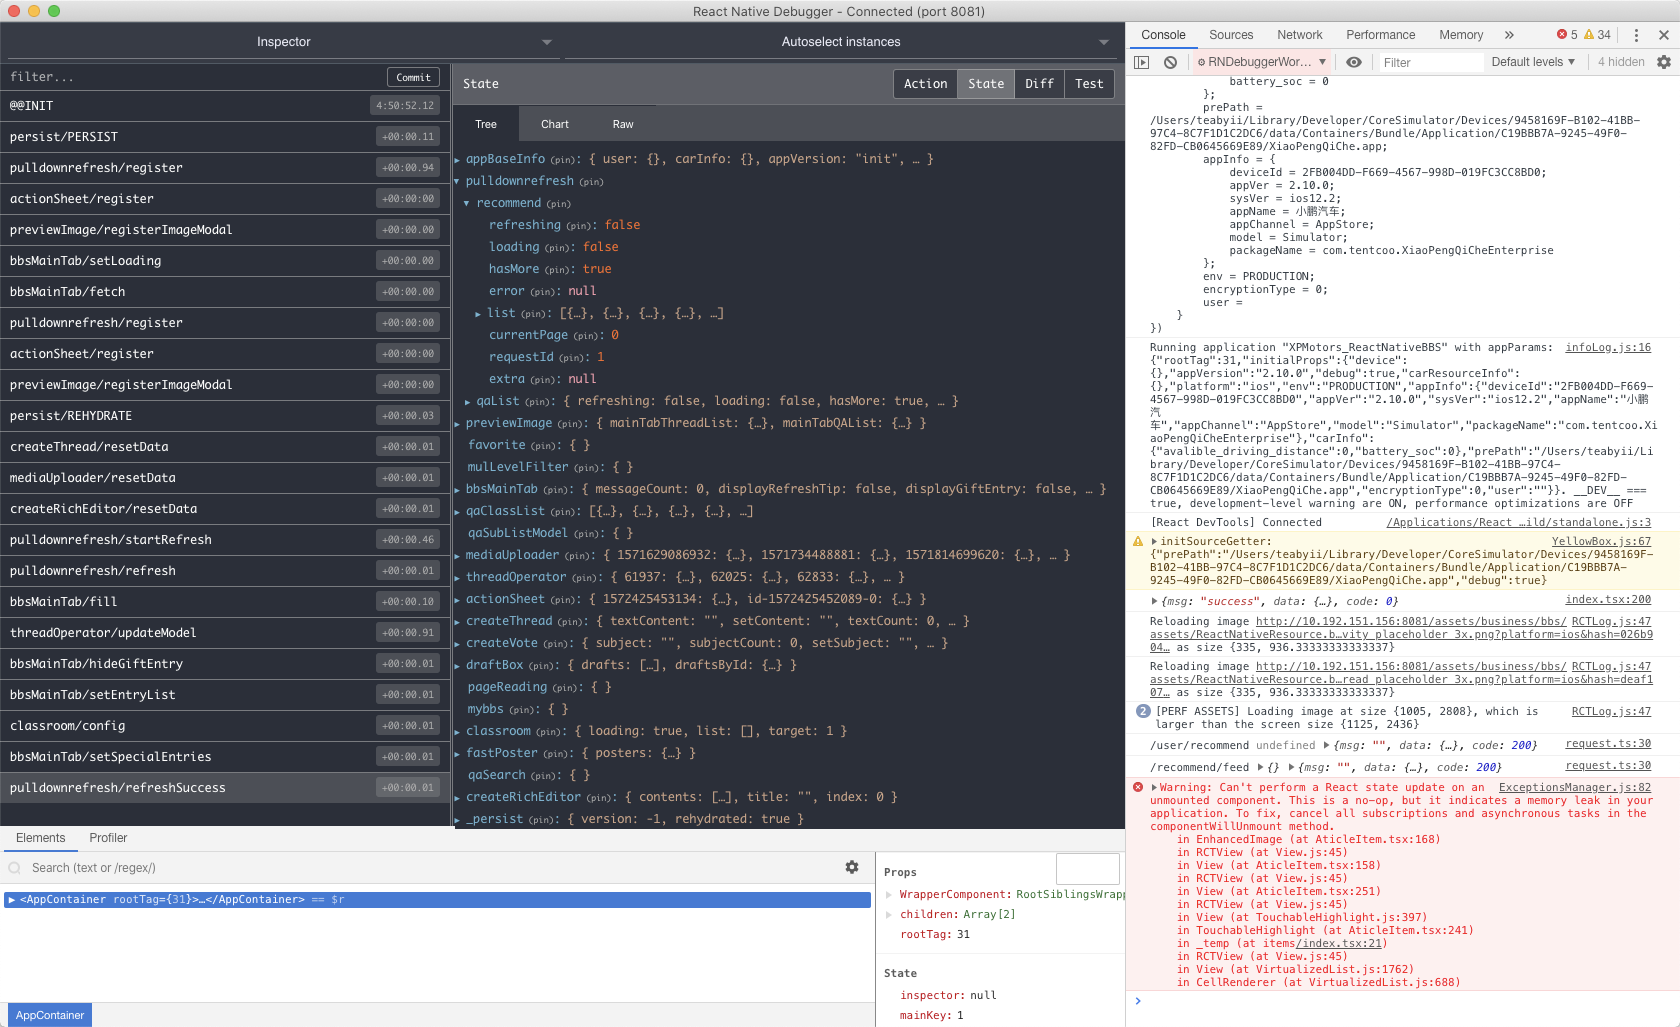The image size is (1680, 1027).
Task: Toggle the console sidebar panel icon
Action: [1141, 62]
